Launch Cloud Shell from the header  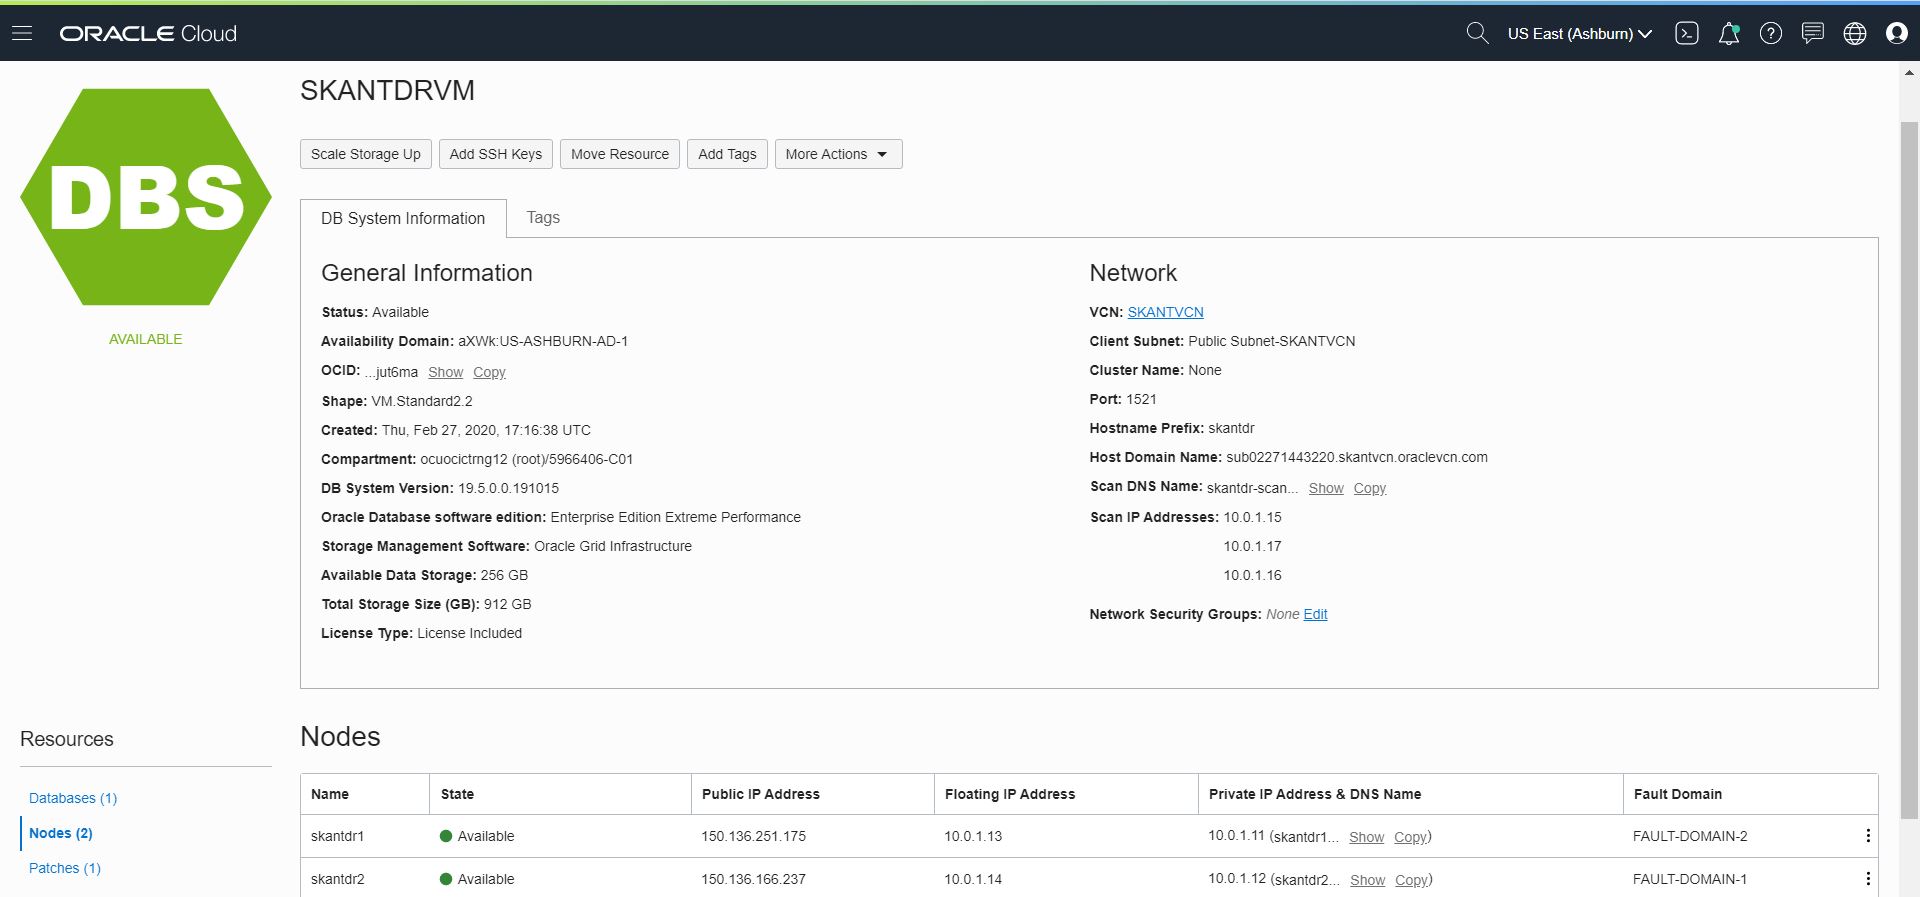(x=1687, y=33)
